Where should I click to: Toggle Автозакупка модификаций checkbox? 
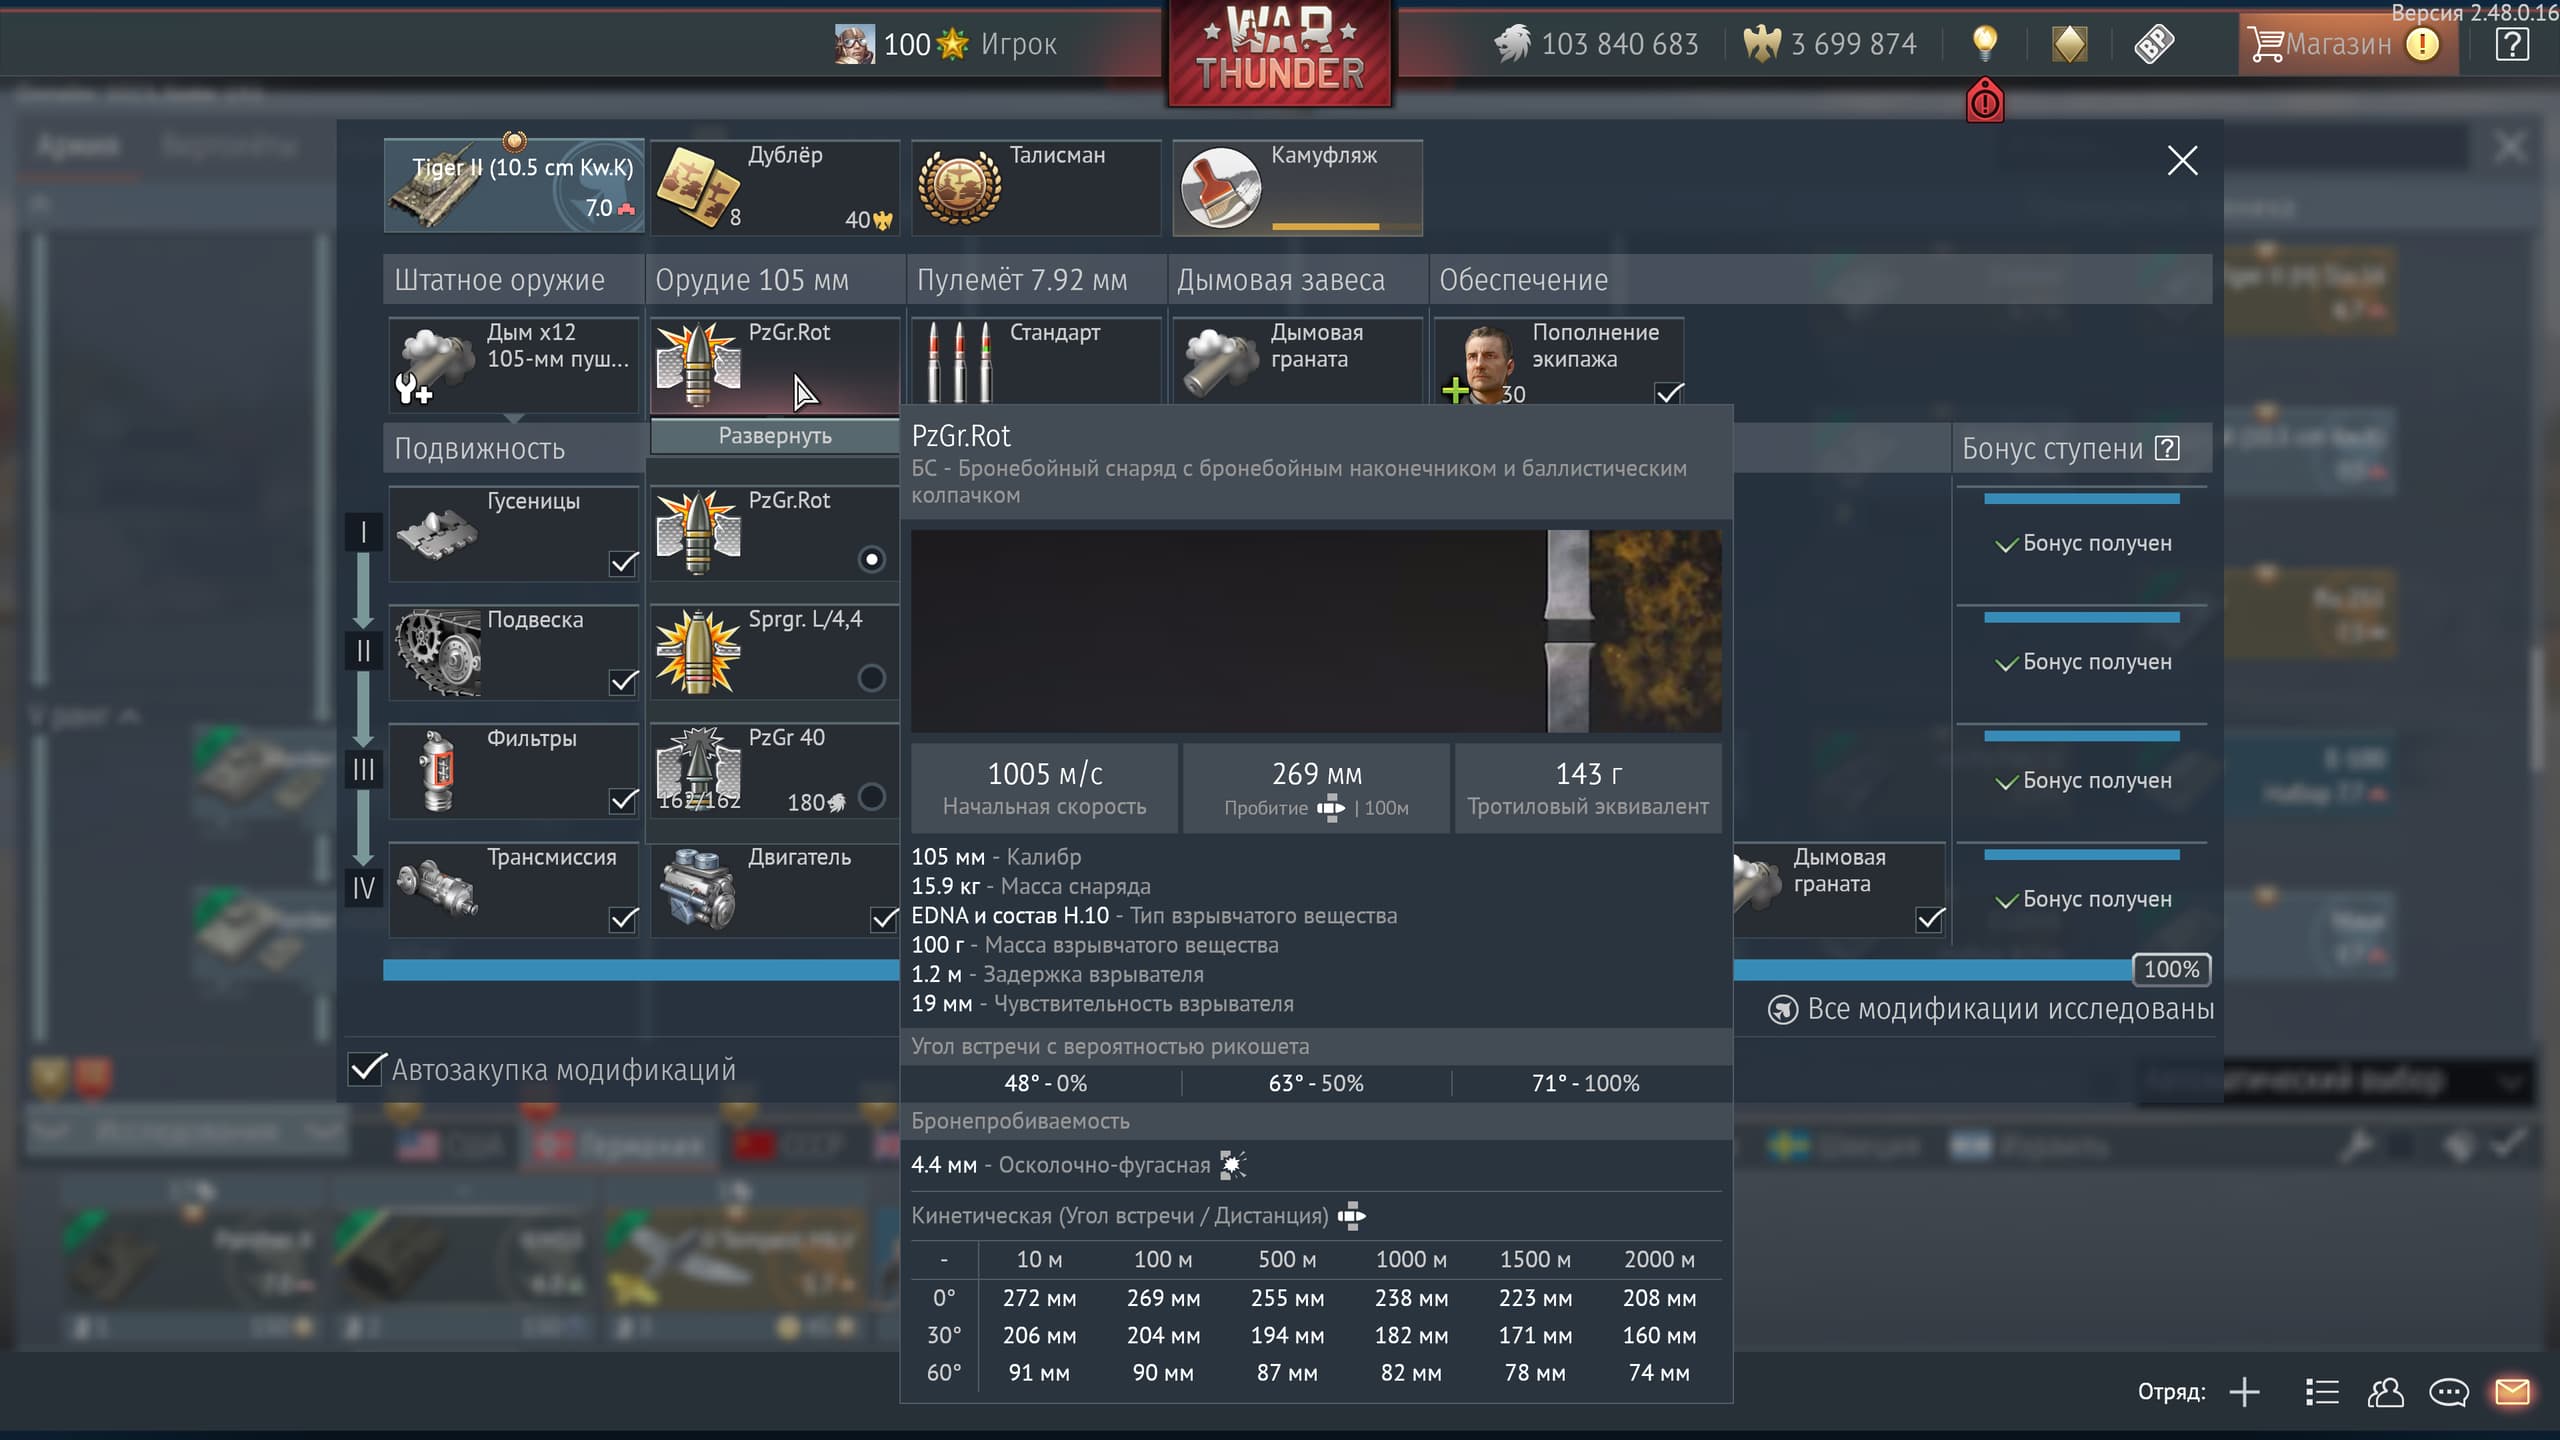pos(367,1068)
